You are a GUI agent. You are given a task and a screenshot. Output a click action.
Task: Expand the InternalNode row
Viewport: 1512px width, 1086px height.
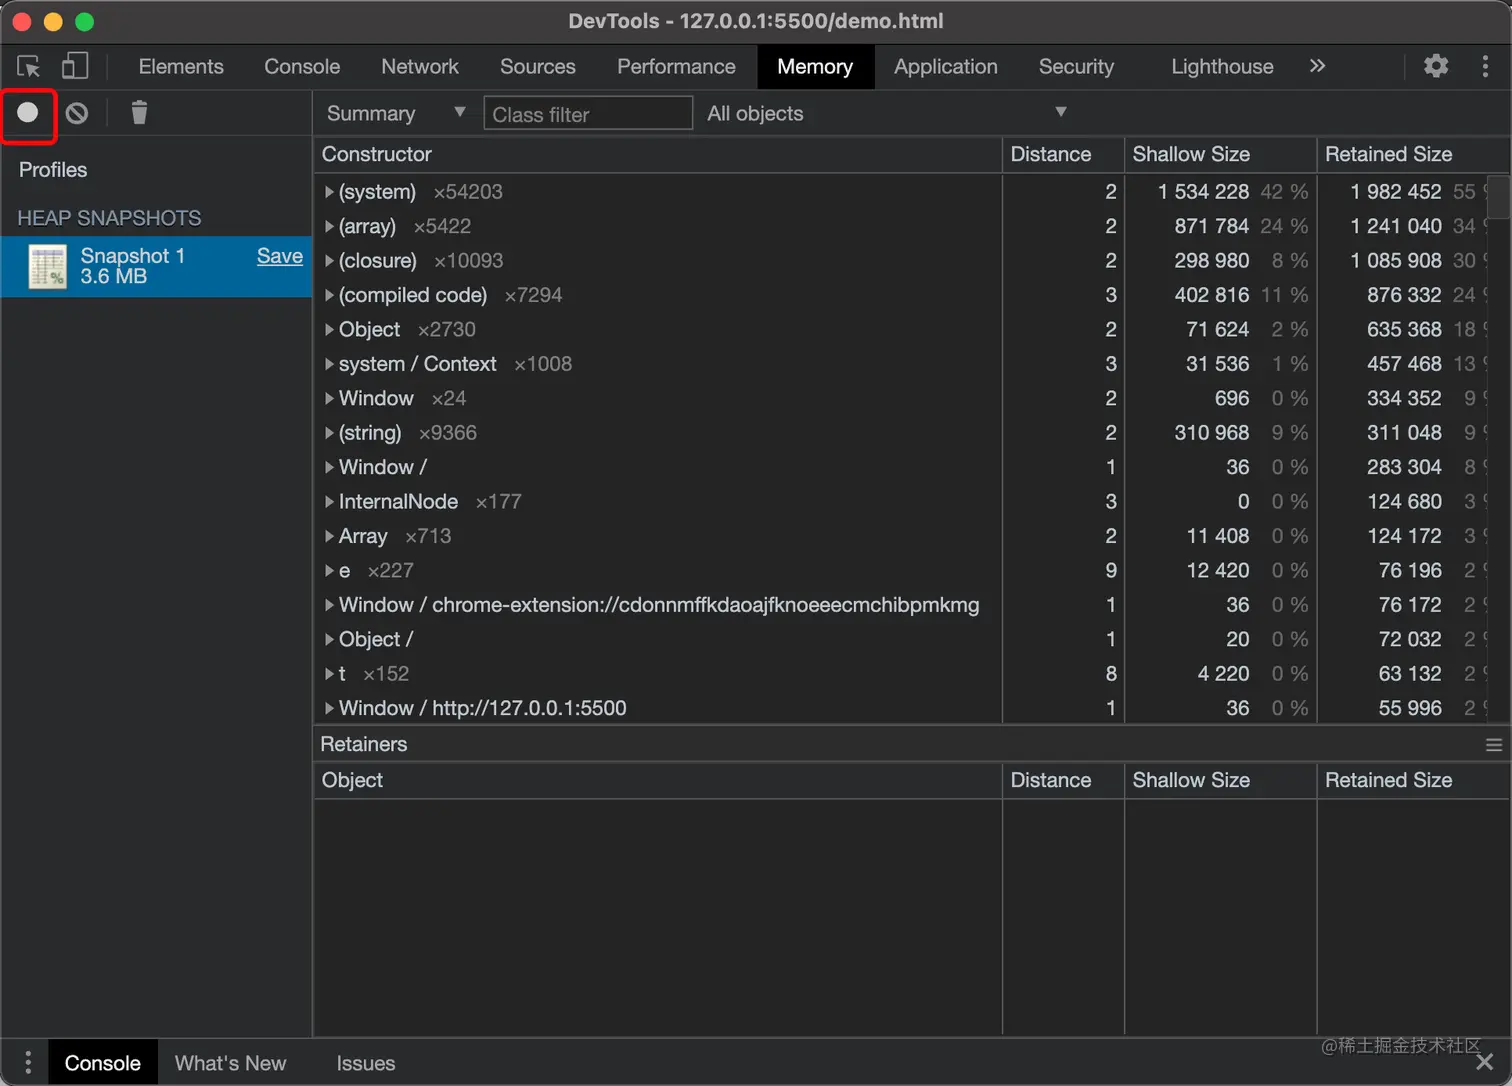tap(329, 502)
